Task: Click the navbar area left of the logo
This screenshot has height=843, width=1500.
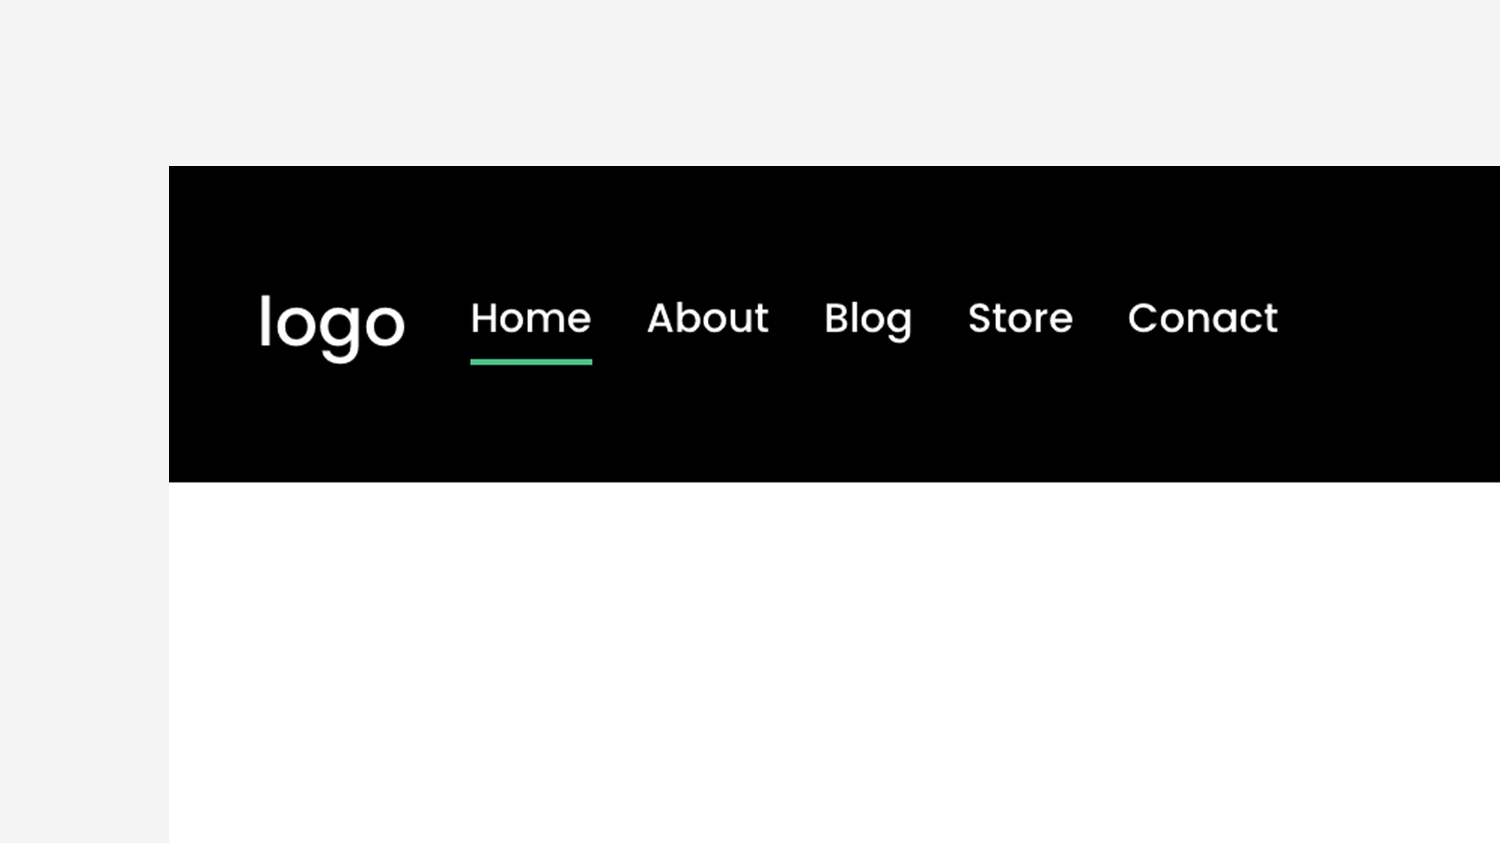Action: 213,324
